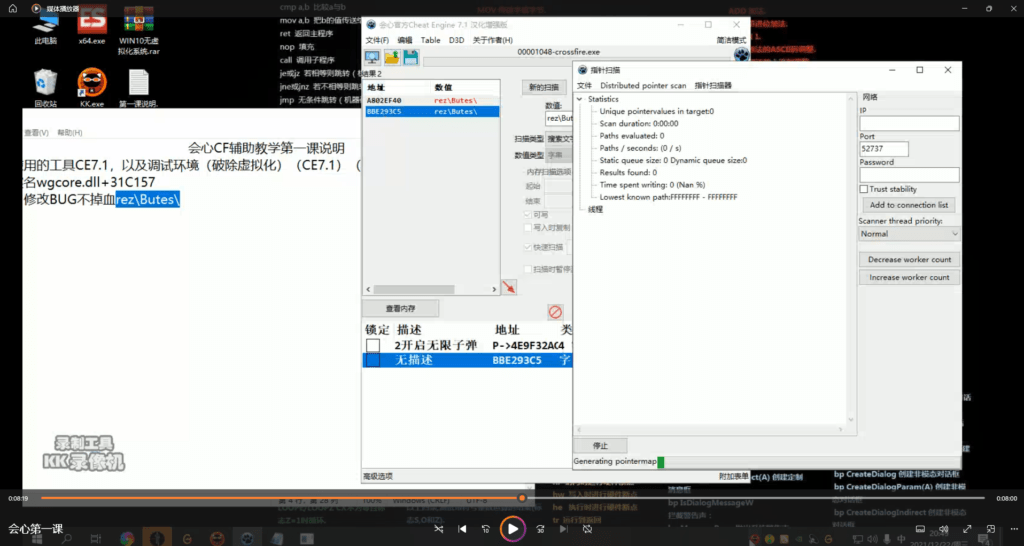Open the Distributed pointer scan menu
The height and width of the screenshot is (546, 1024).
click(642, 86)
